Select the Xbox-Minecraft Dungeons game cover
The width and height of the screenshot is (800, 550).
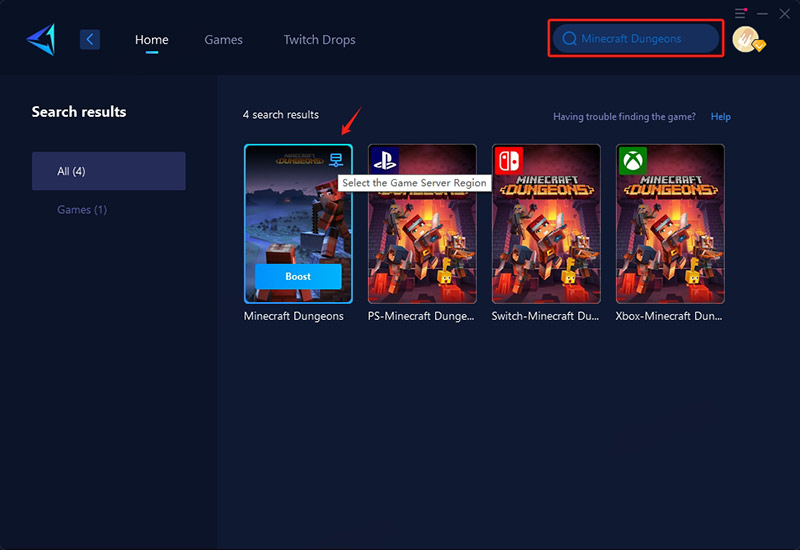tap(670, 224)
